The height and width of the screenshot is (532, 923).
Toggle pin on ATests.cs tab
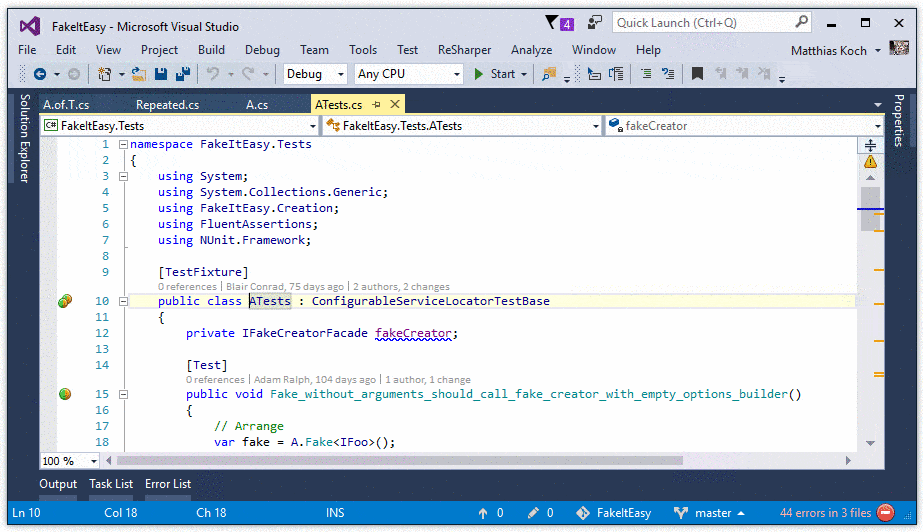(x=377, y=105)
